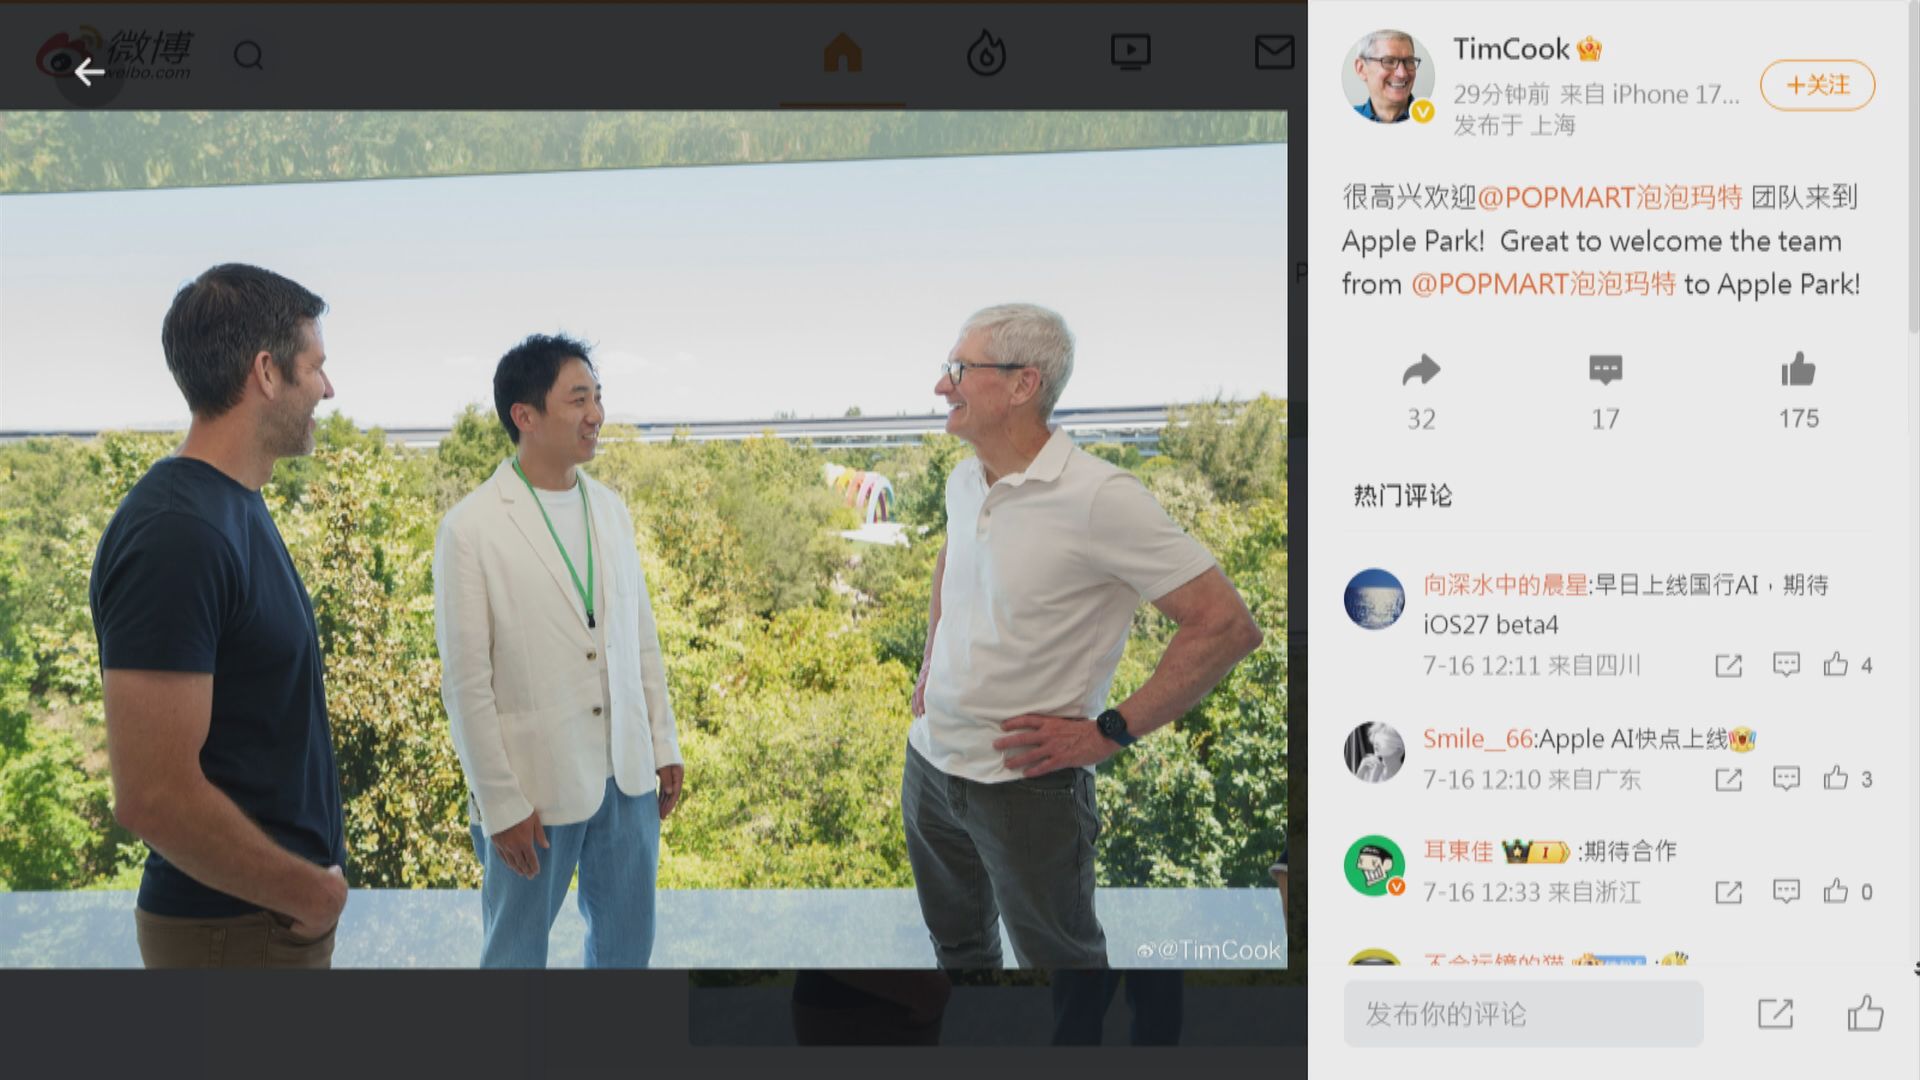Click the enlarged Apple Park photo

(643, 539)
